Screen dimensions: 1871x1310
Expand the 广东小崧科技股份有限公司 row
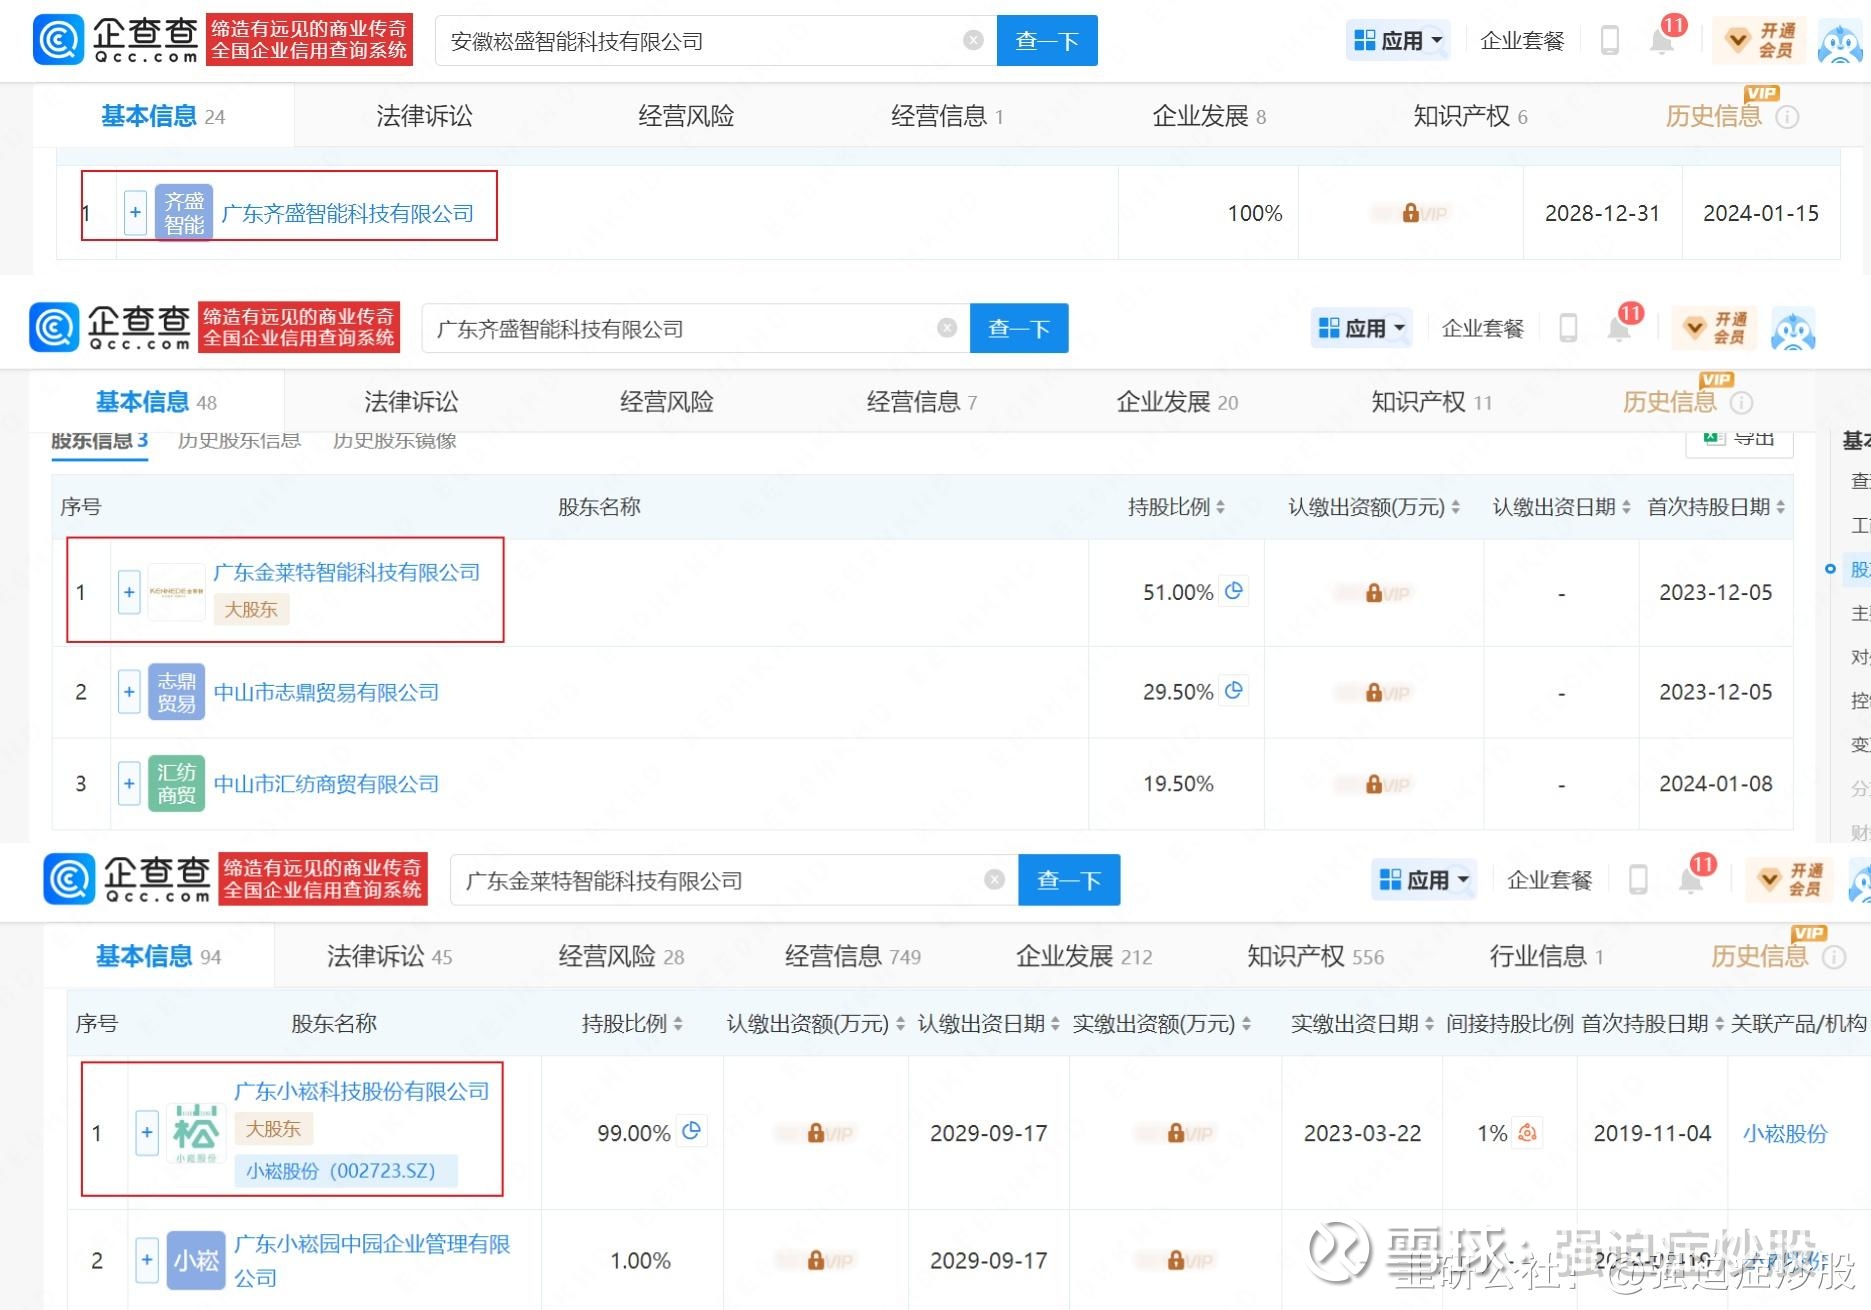[147, 1132]
